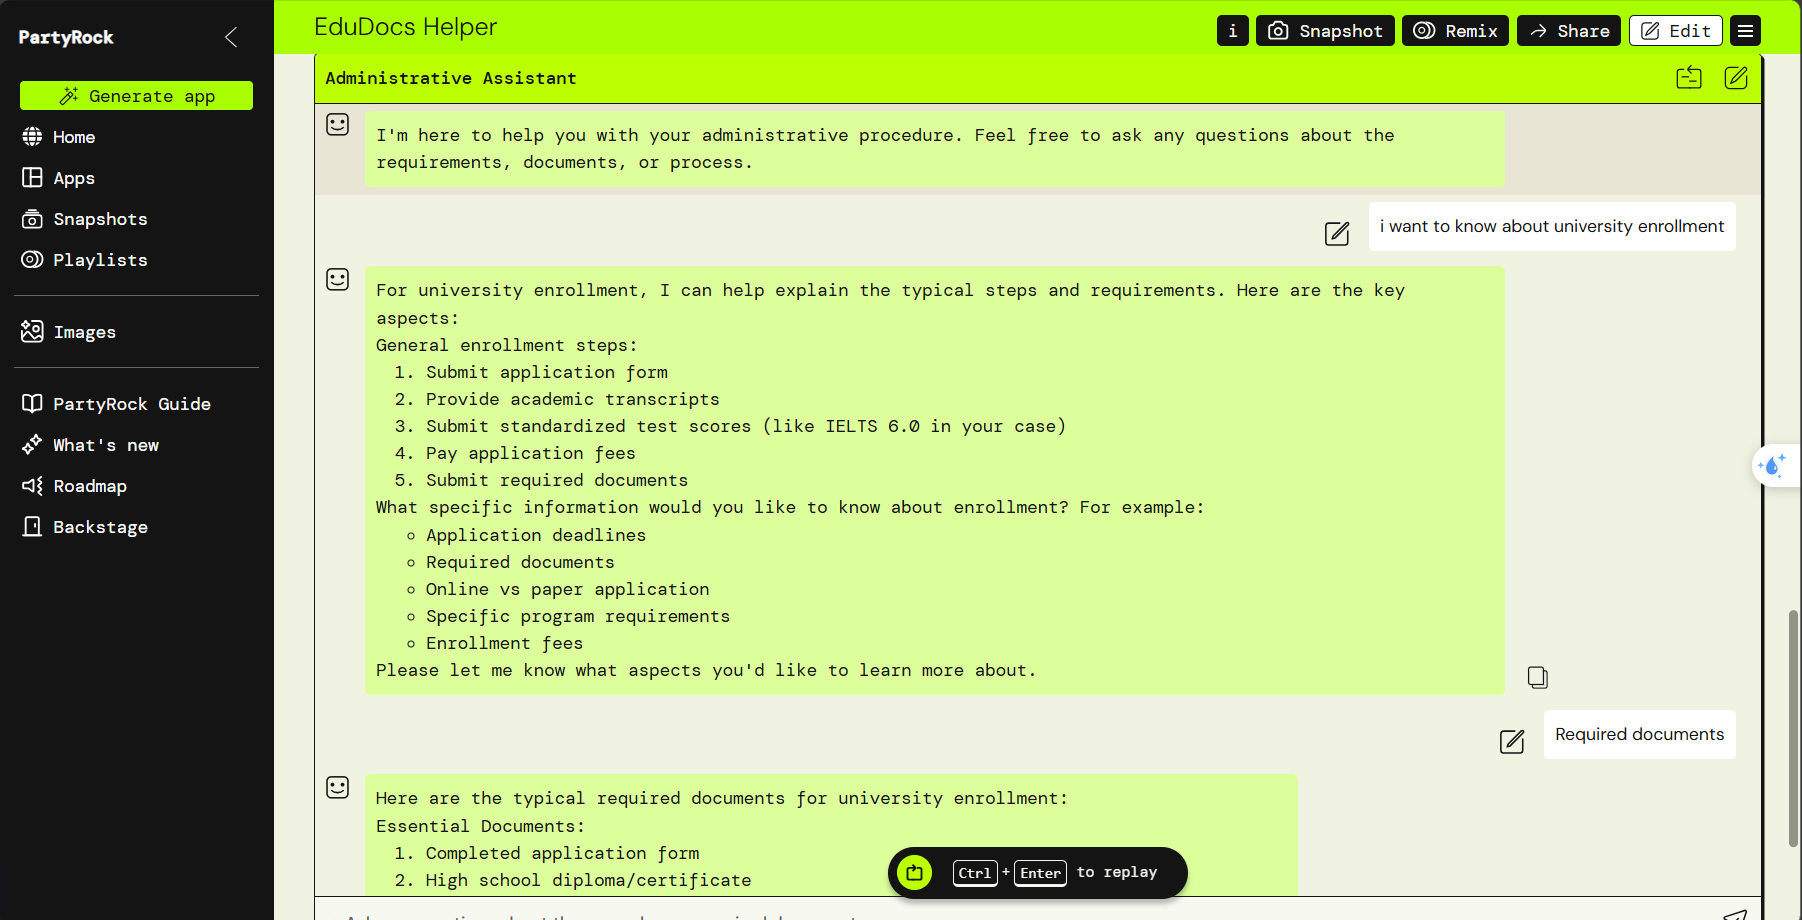Image resolution: width=1802 pixels, height=920 pixels.
Task: Edit the 'university enrollment' user message
Action: tap(1337, 234)
